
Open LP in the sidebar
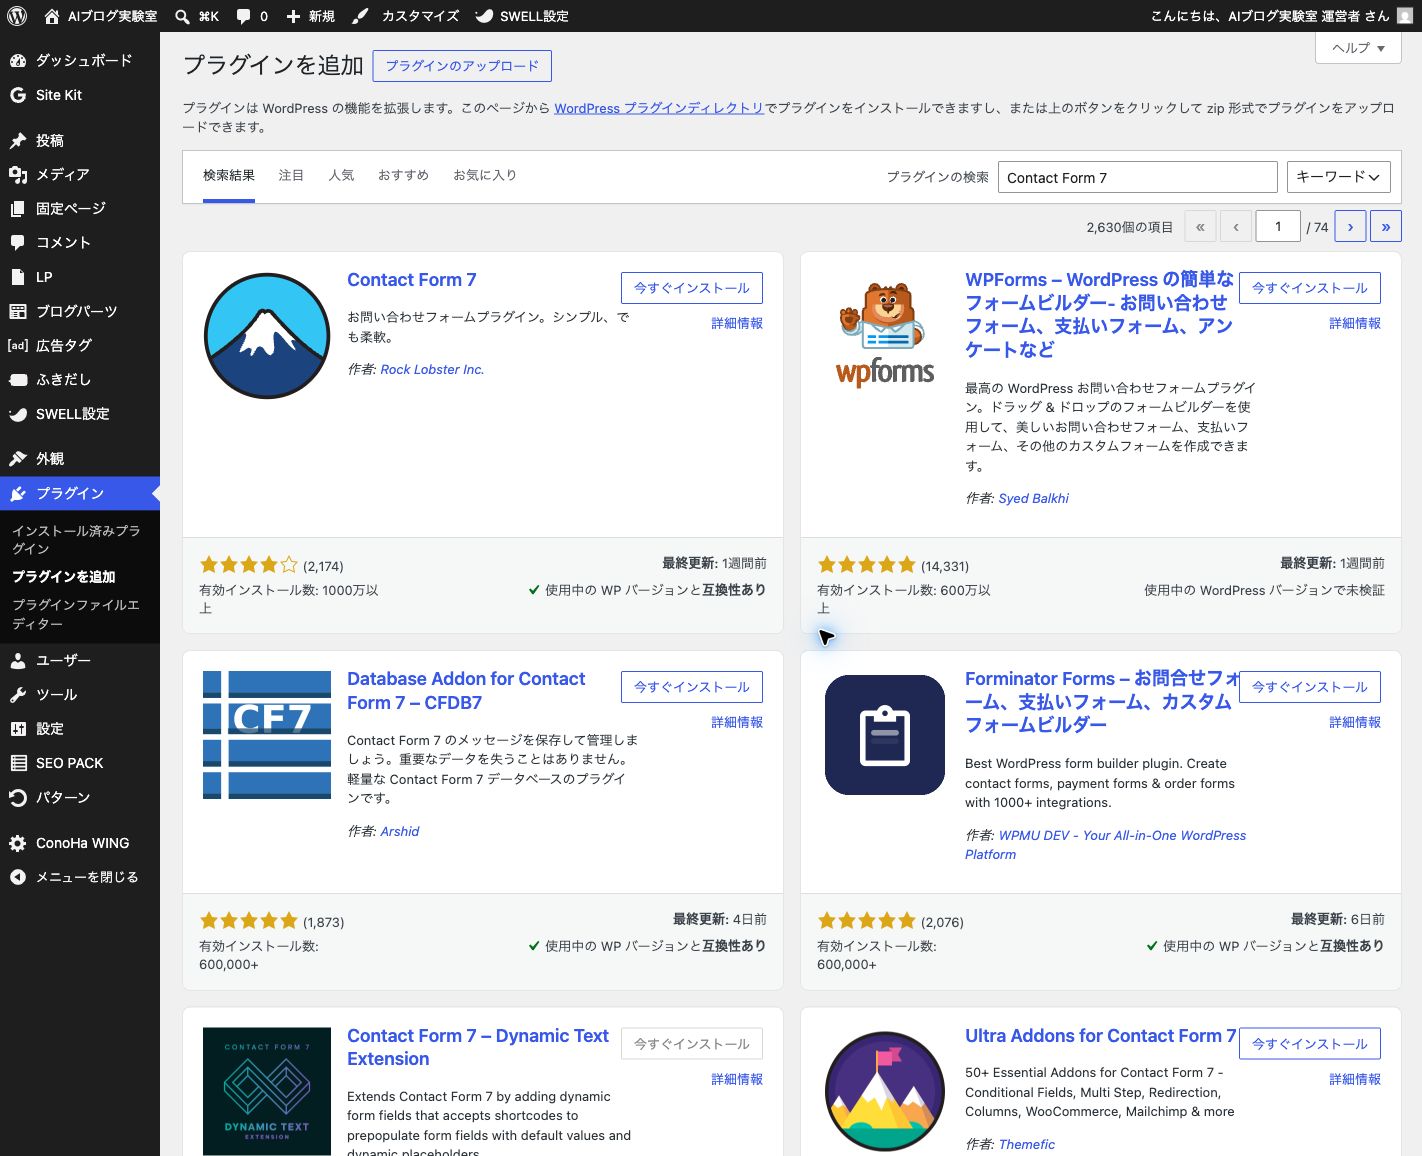click(80, 277)
